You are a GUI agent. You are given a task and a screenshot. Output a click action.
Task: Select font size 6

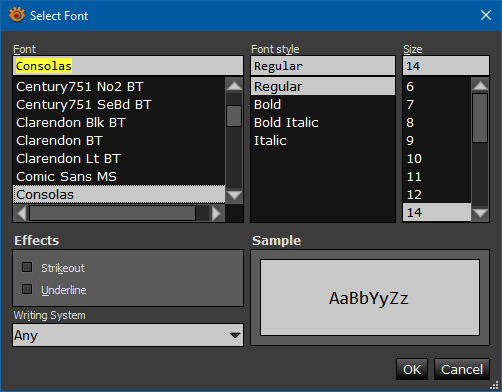437,87
